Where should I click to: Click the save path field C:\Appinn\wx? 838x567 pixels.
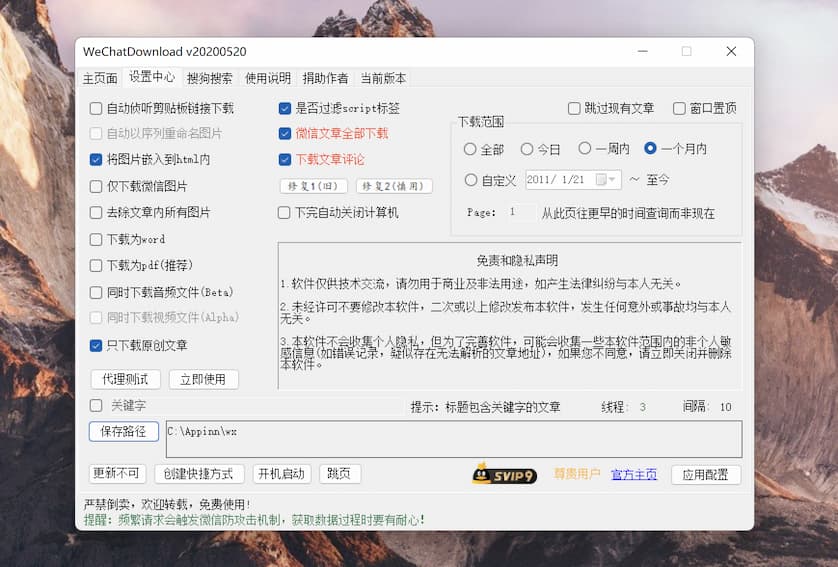[x=454, y=439]
